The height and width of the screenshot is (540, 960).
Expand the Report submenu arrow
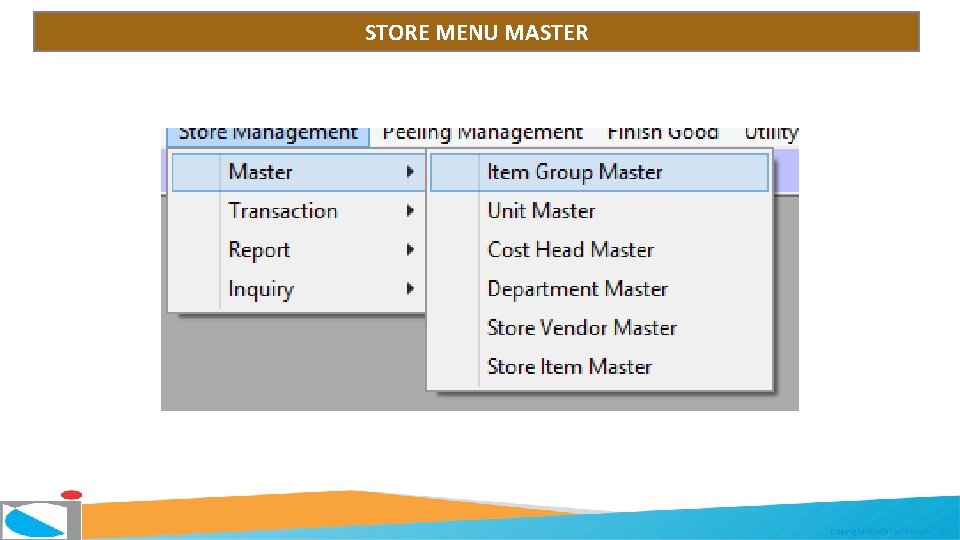[410, 250]
